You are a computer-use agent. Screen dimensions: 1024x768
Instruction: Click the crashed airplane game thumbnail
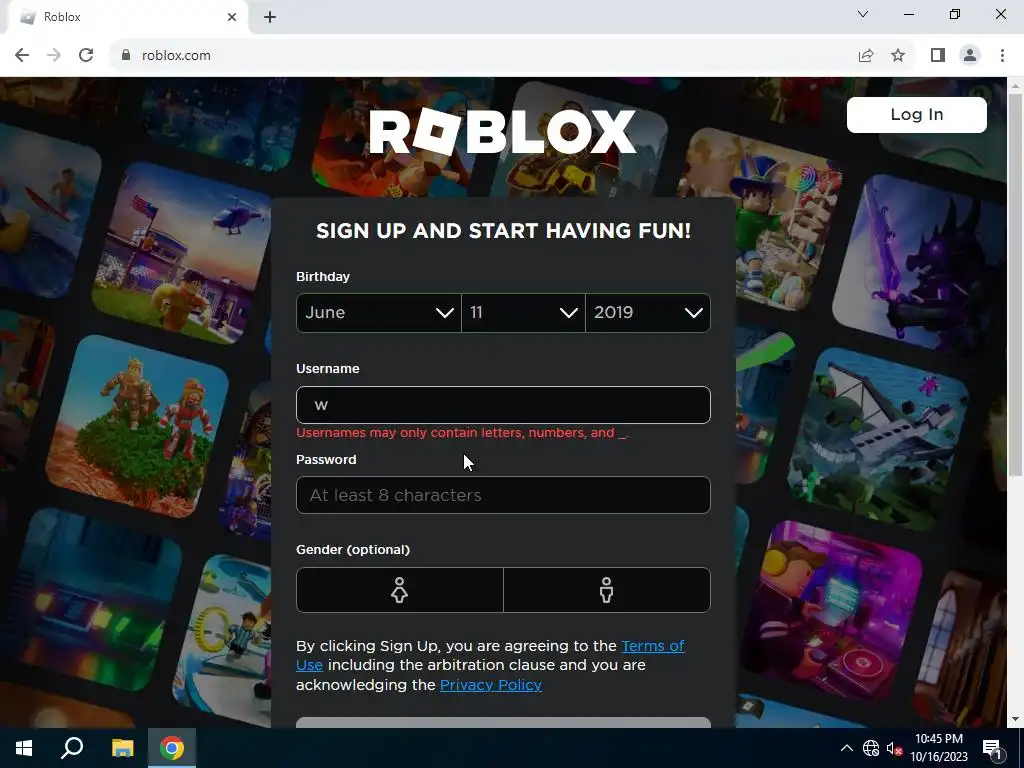[x=877, y=440]
